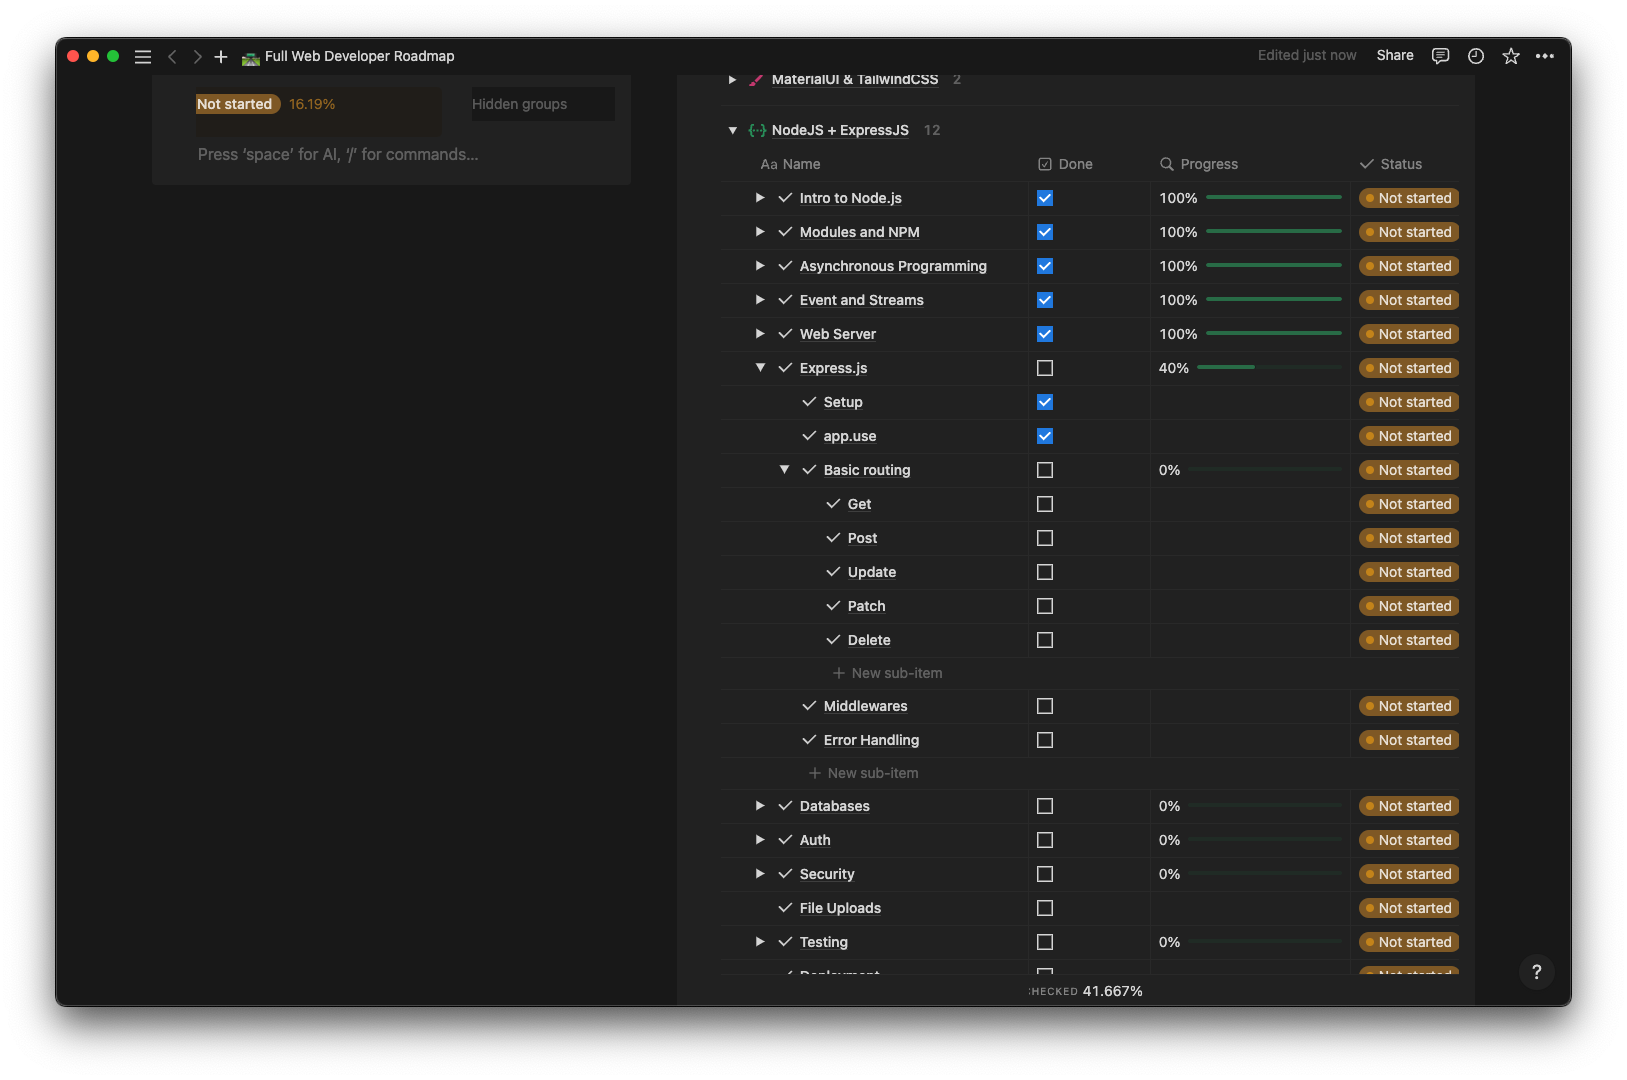Expand the Databases row

(x=760, y=806)
